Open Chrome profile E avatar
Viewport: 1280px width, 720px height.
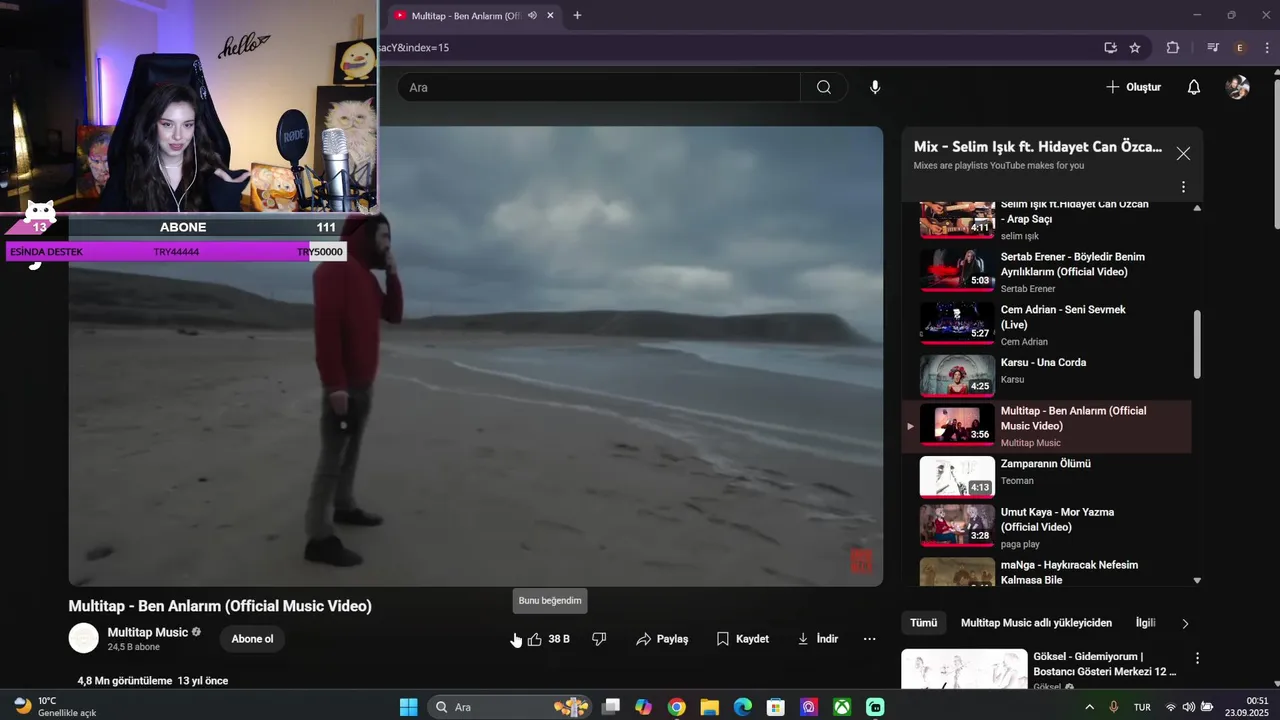(x=1240, y=47)
